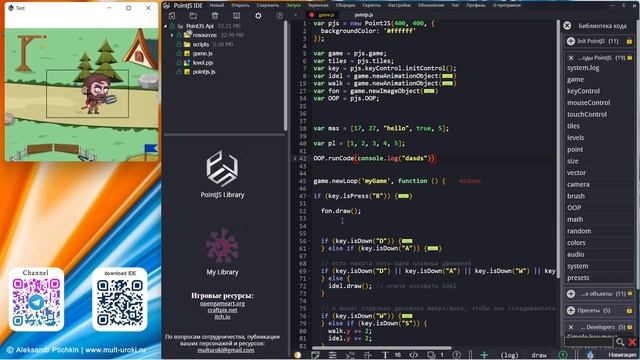Click the (log) button in status bar

pos(509,355)
